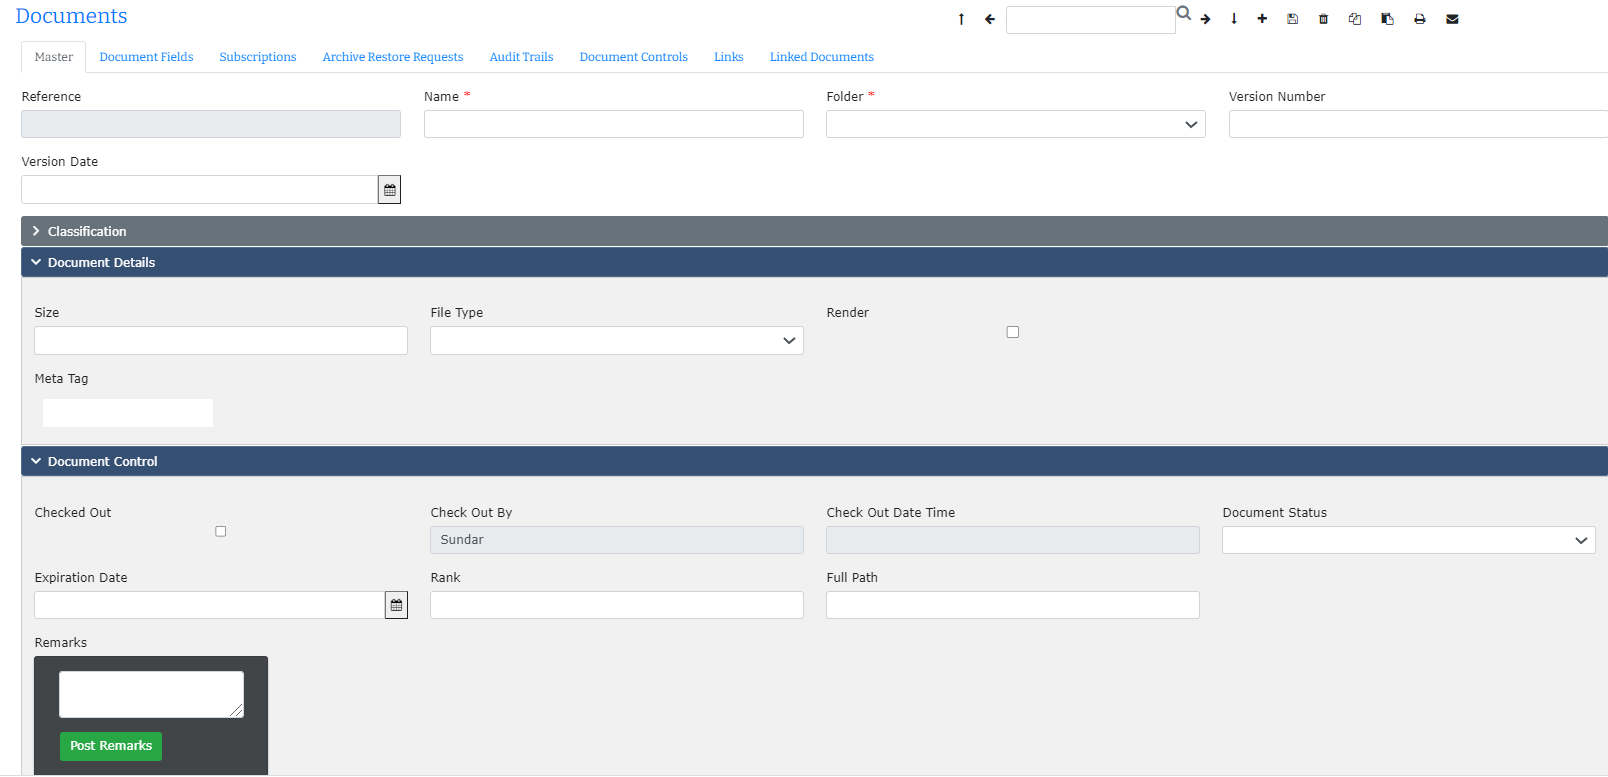
Task: Open the Linked Documents tab link
Action: (x=821, y=57)
